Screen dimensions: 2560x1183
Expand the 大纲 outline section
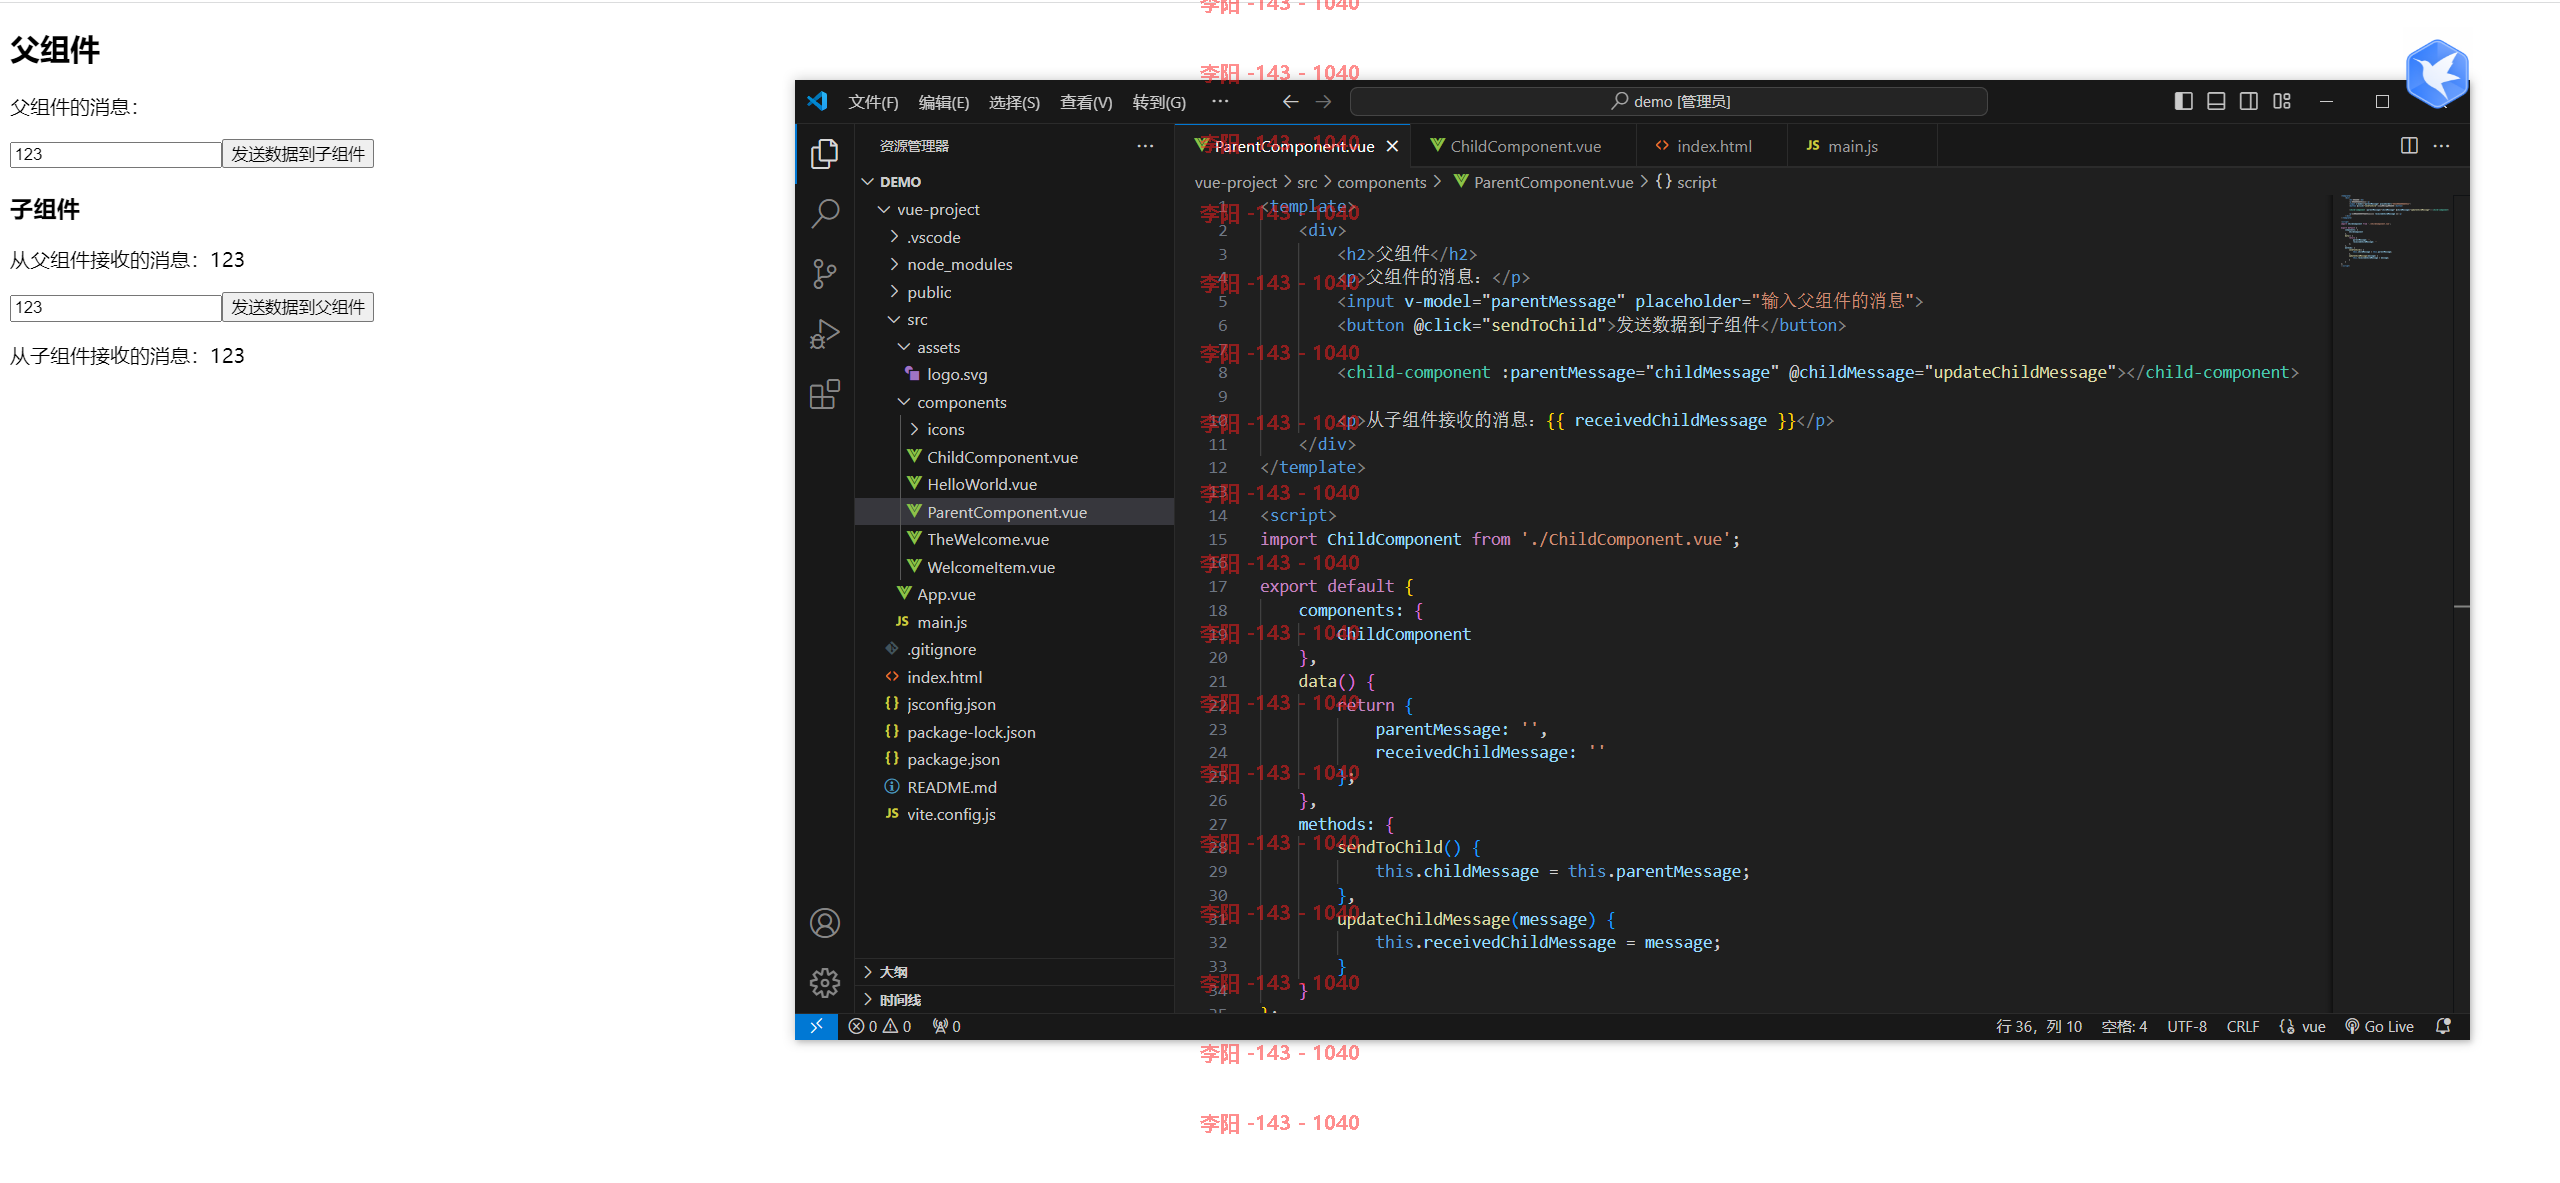coord(1014,972)
